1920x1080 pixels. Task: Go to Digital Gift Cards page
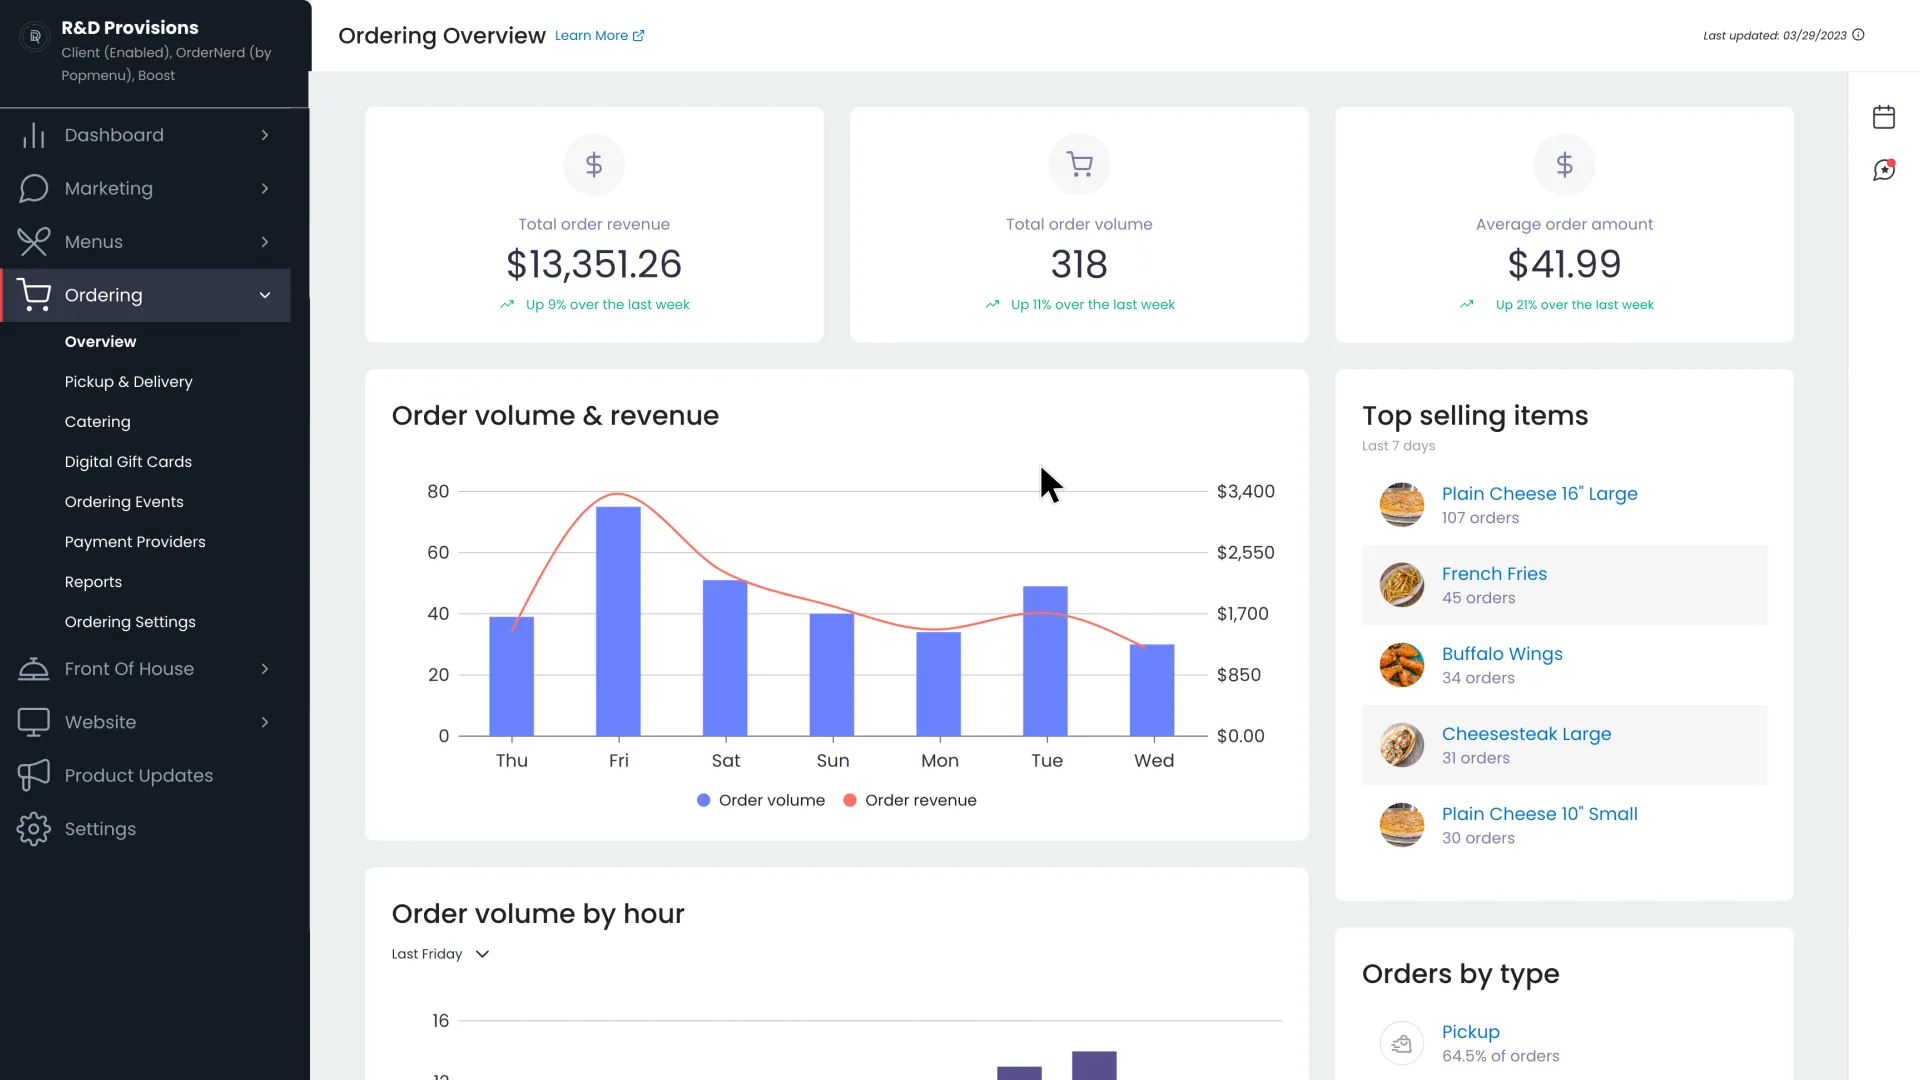[128, 462]
